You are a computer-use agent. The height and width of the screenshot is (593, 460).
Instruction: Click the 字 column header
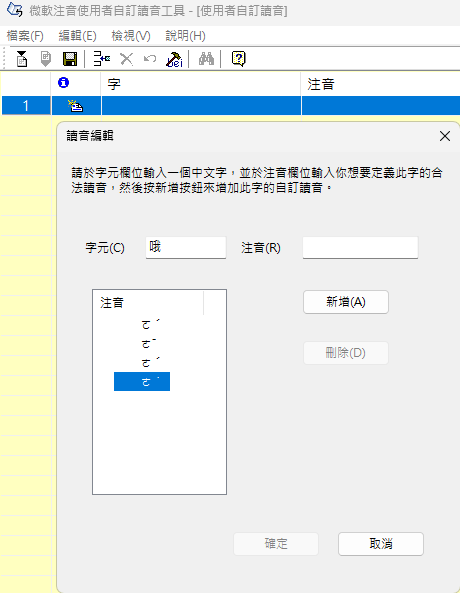(200, 84)
